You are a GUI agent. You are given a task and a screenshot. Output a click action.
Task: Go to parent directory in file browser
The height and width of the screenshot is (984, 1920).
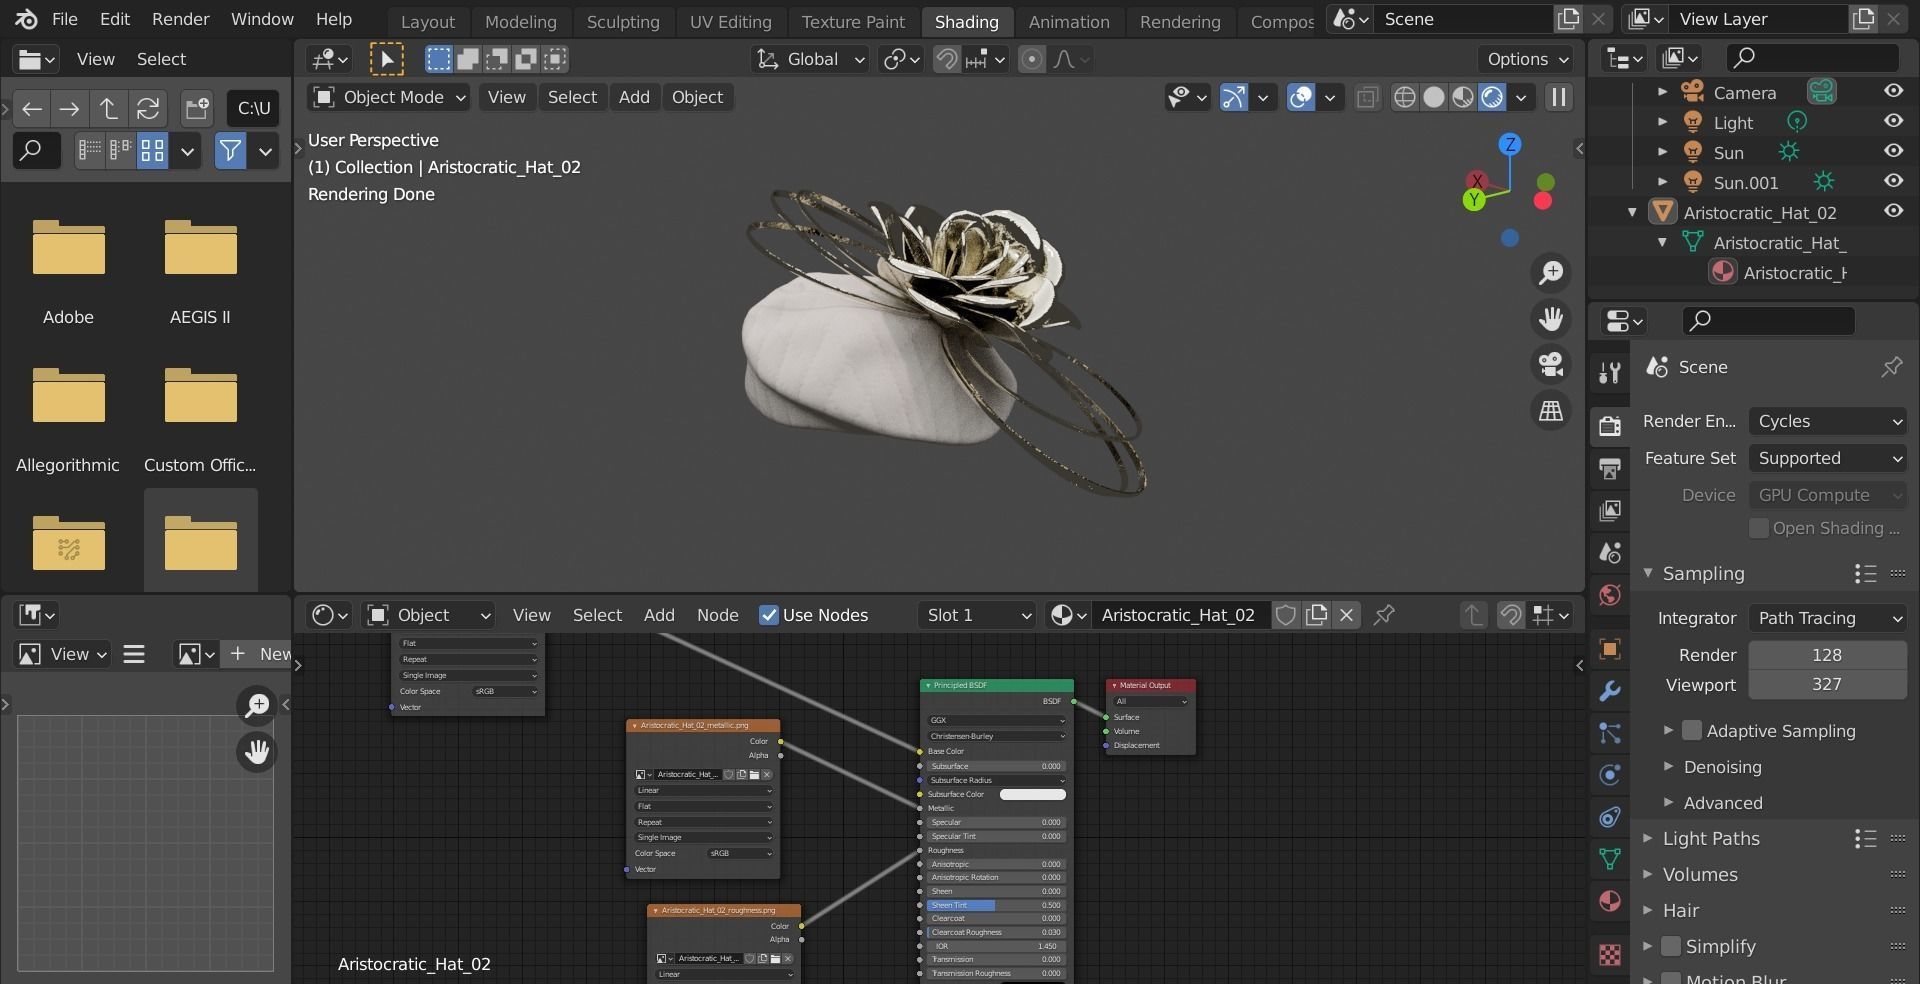[108, 108]
